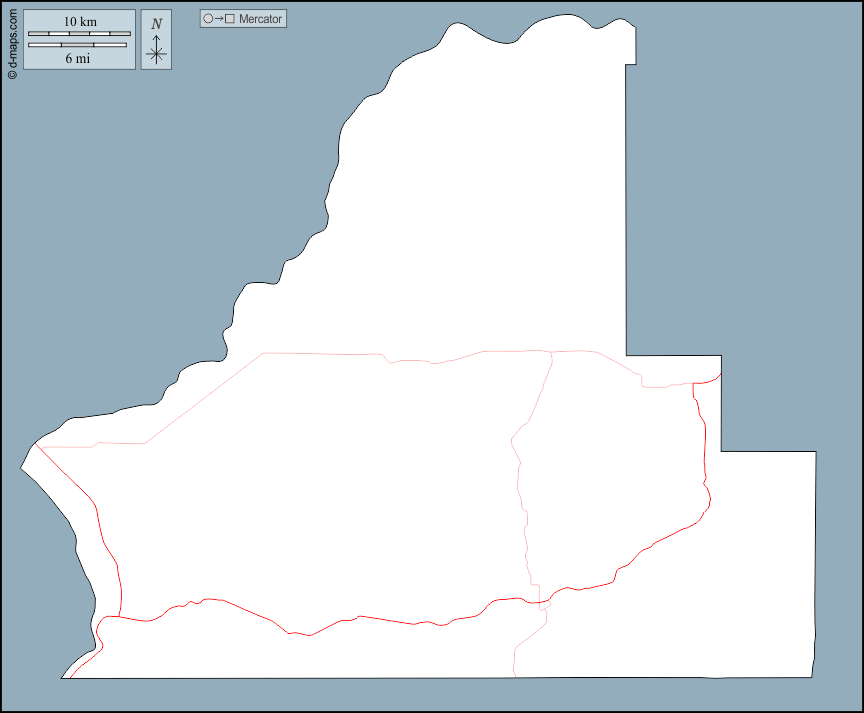Click the arrow between circle and square

click(219, 19)
